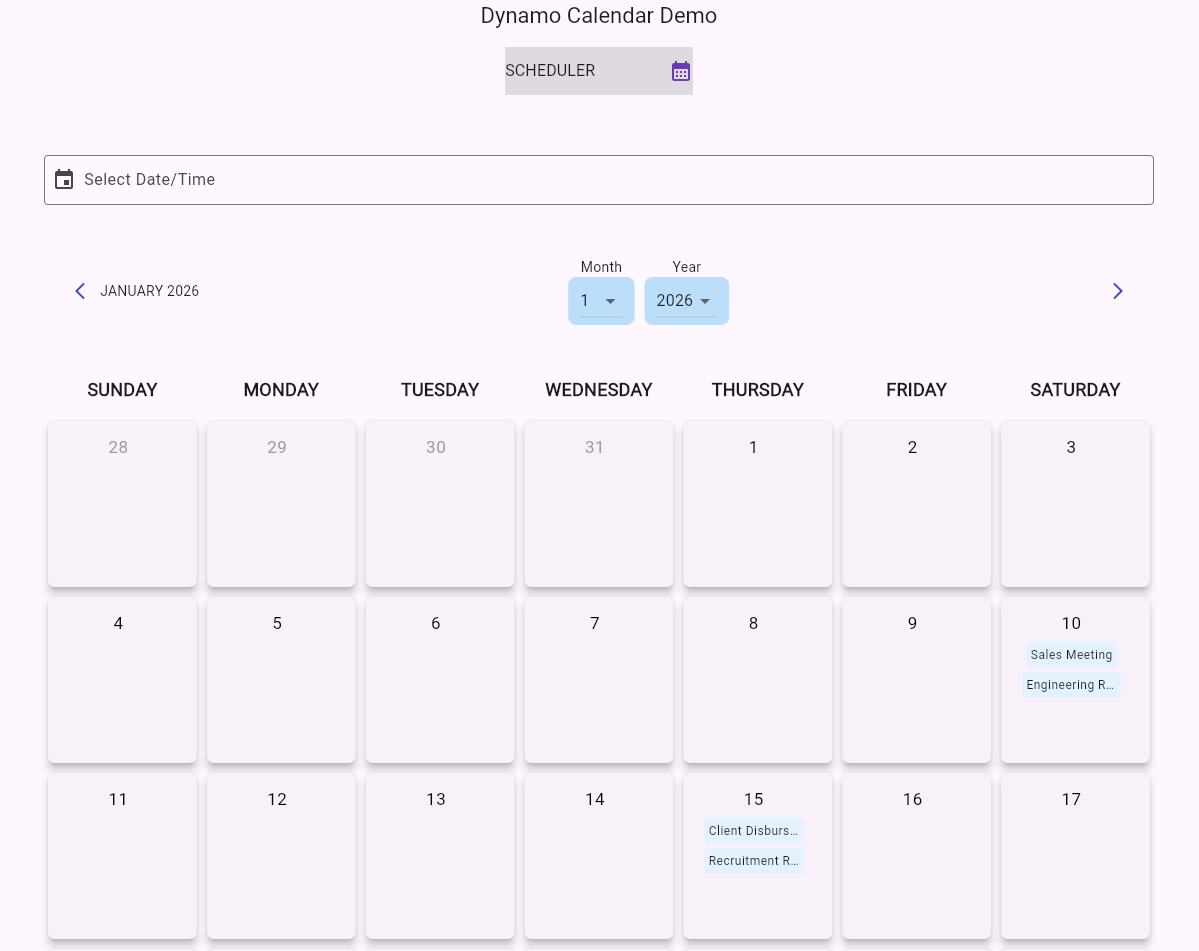The height and width of the screenshot is (951, 1199).
Task: Click the SUNDAY column header
Action: click(x=122, y=390)
